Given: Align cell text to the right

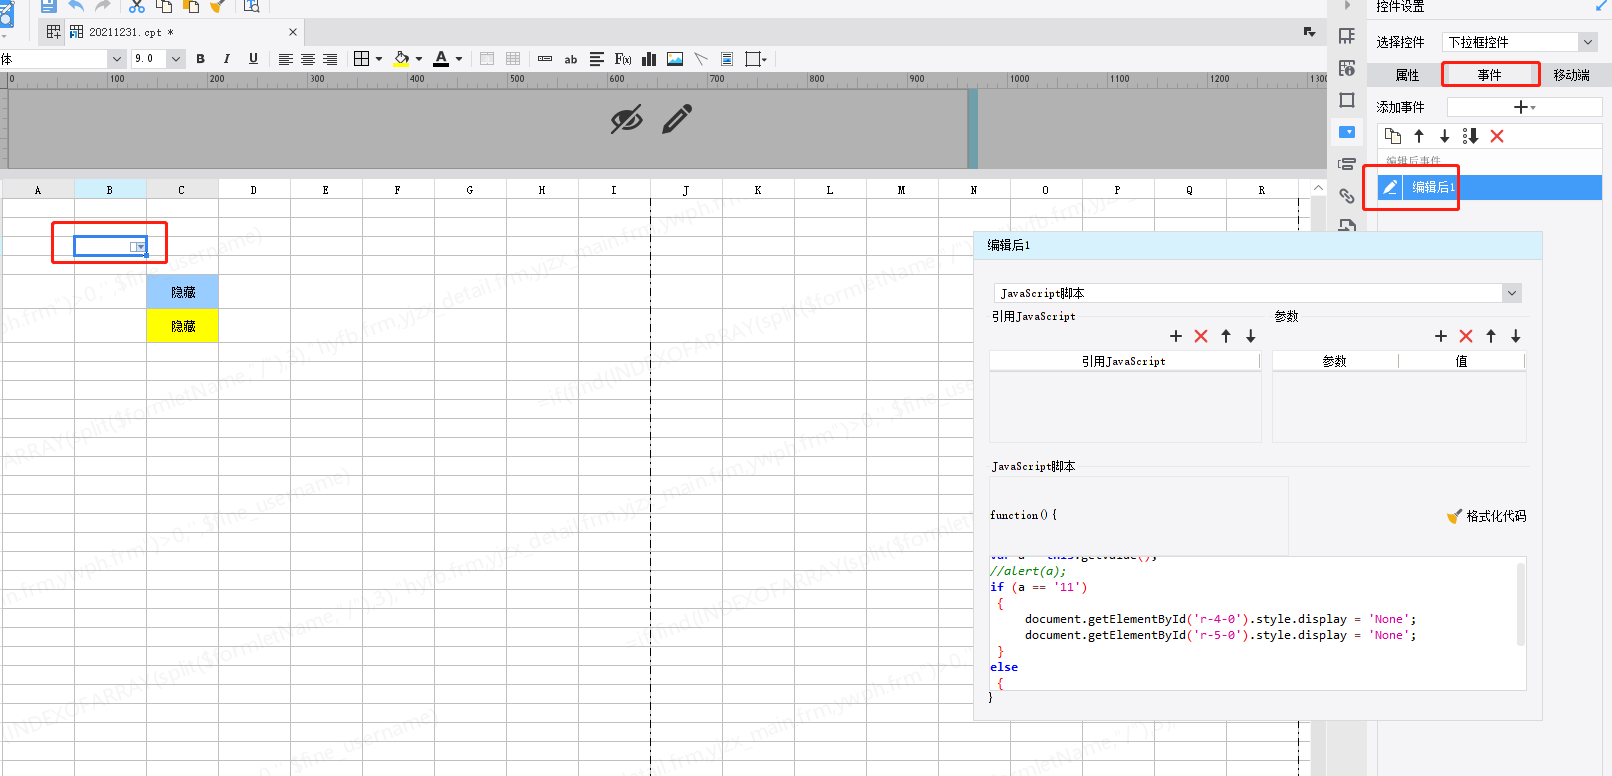Looking at the screenshot, I should click(x=330, y=59).
